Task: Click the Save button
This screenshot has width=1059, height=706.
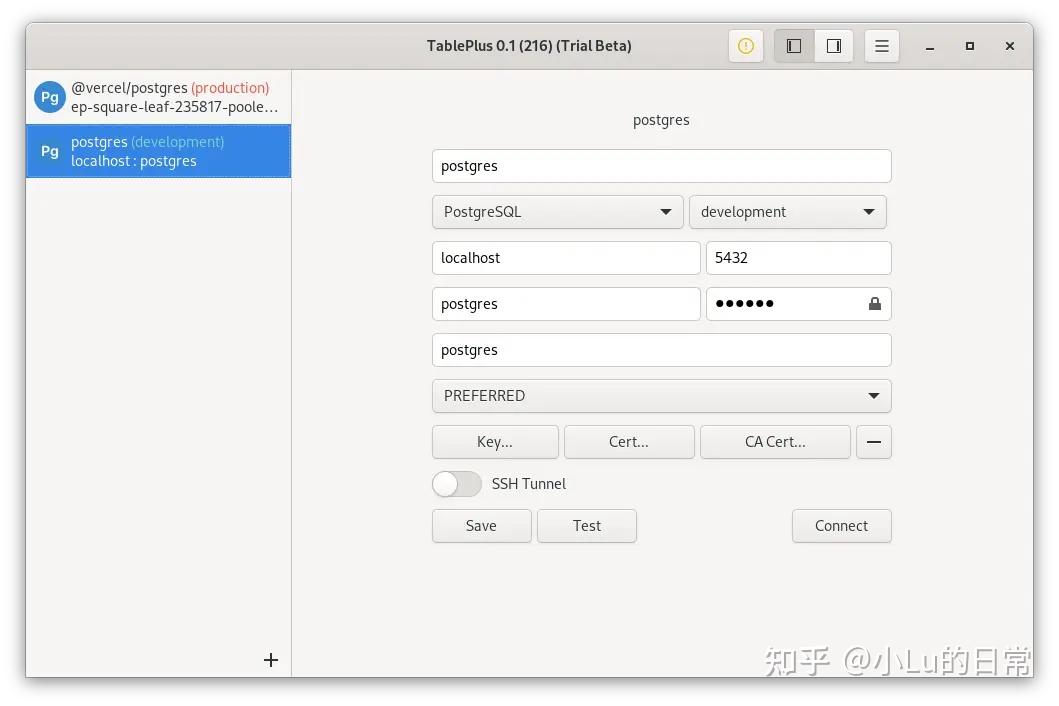Action: [481, 525]
